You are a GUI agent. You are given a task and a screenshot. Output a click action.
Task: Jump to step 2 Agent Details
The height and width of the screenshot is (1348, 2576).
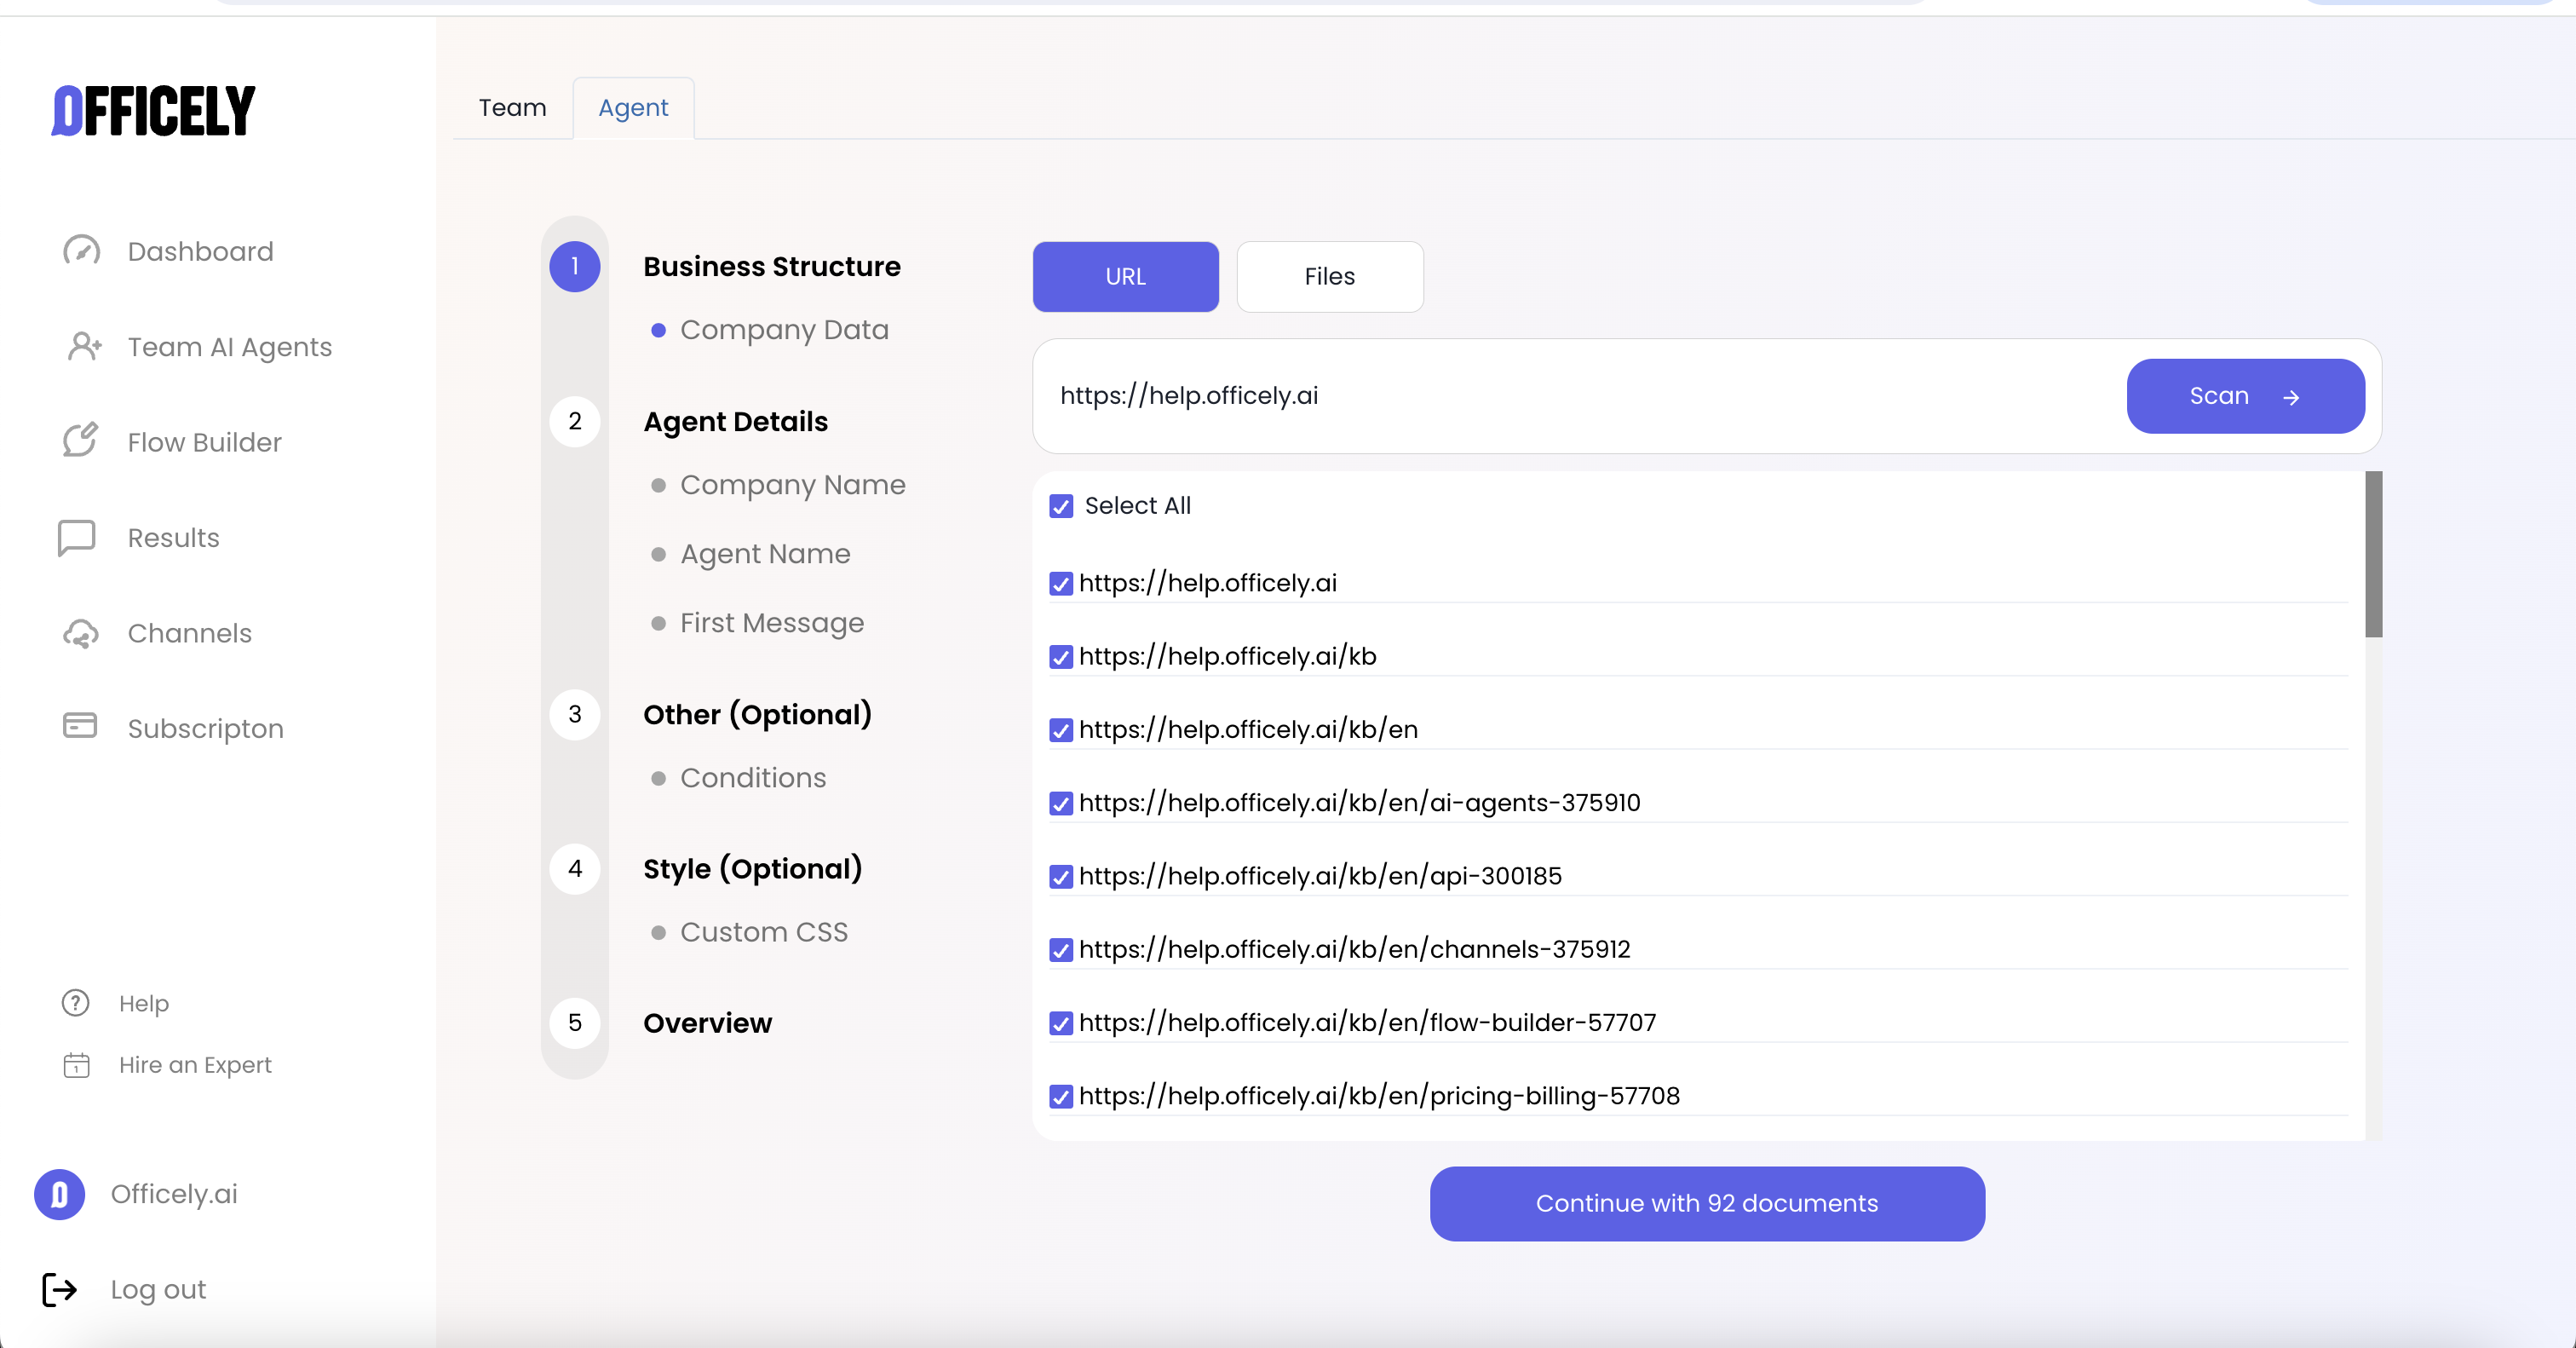[735, 422]
